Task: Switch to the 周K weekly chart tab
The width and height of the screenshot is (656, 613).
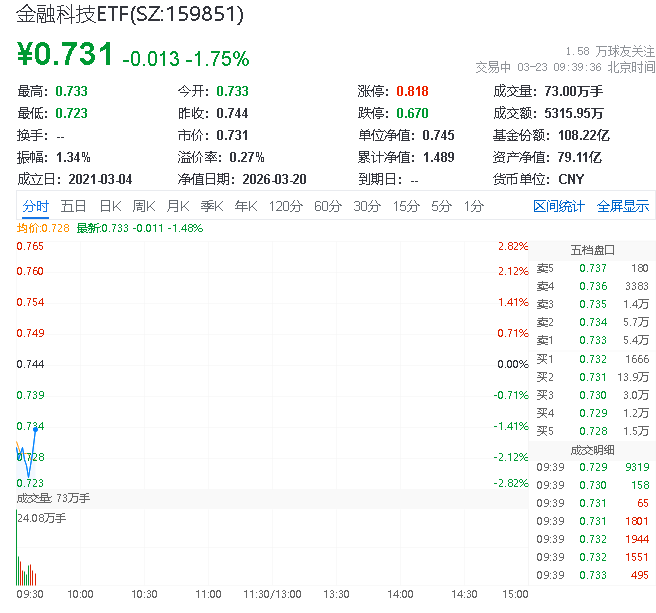Action: click(144, 206)
